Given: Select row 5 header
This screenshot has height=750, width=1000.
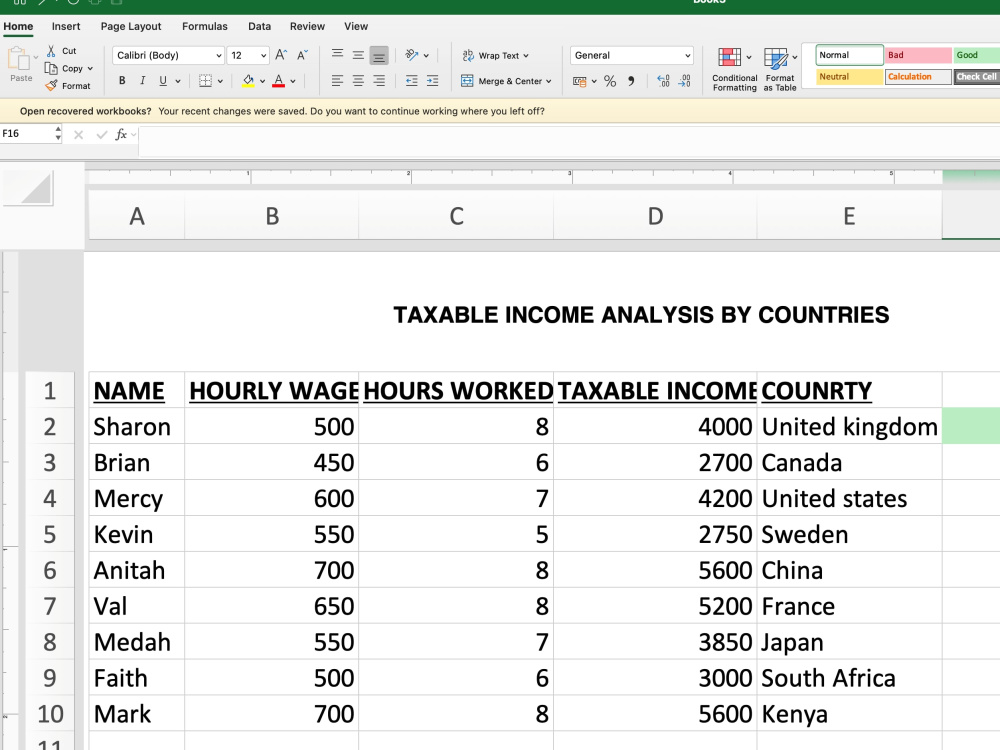Looking at the screenshot, I should [x=50, y=534].
